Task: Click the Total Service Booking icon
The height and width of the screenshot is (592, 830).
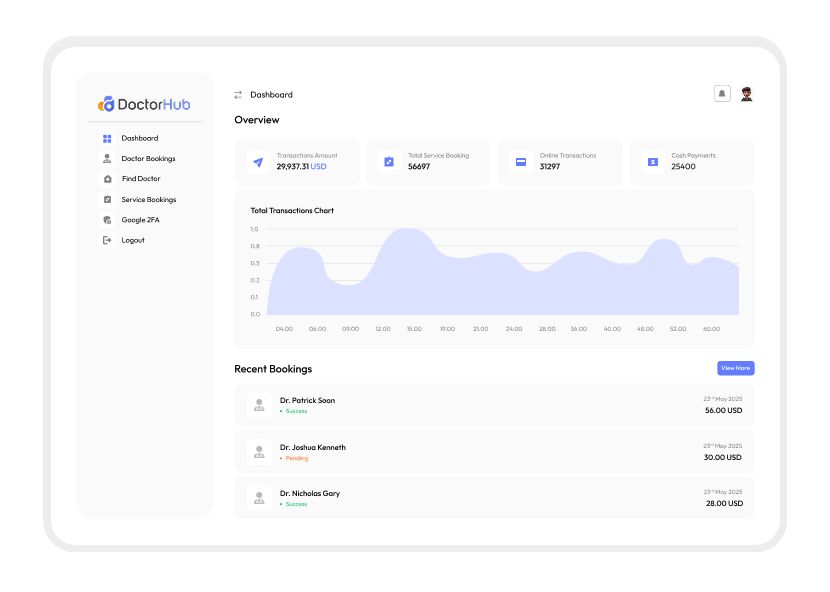Action: 389,162
